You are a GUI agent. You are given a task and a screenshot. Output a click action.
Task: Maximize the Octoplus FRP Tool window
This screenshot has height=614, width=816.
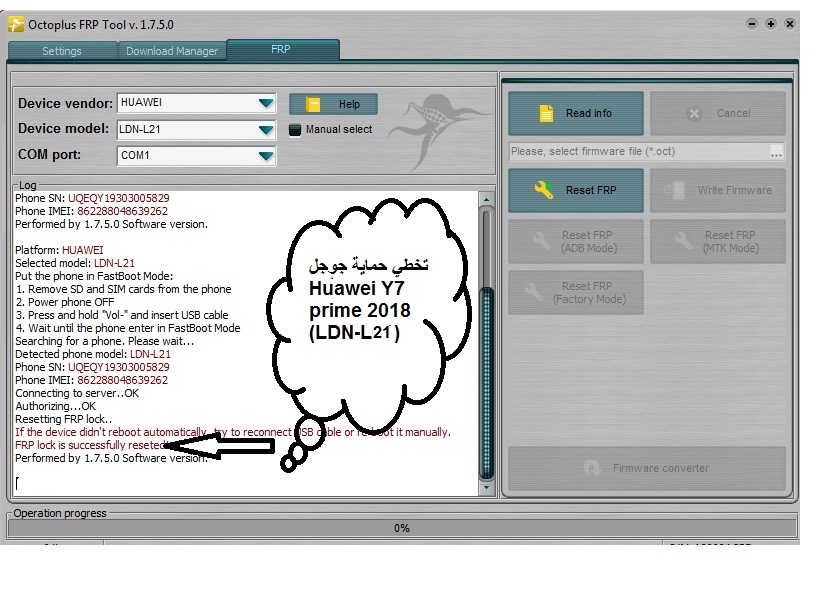771,23
